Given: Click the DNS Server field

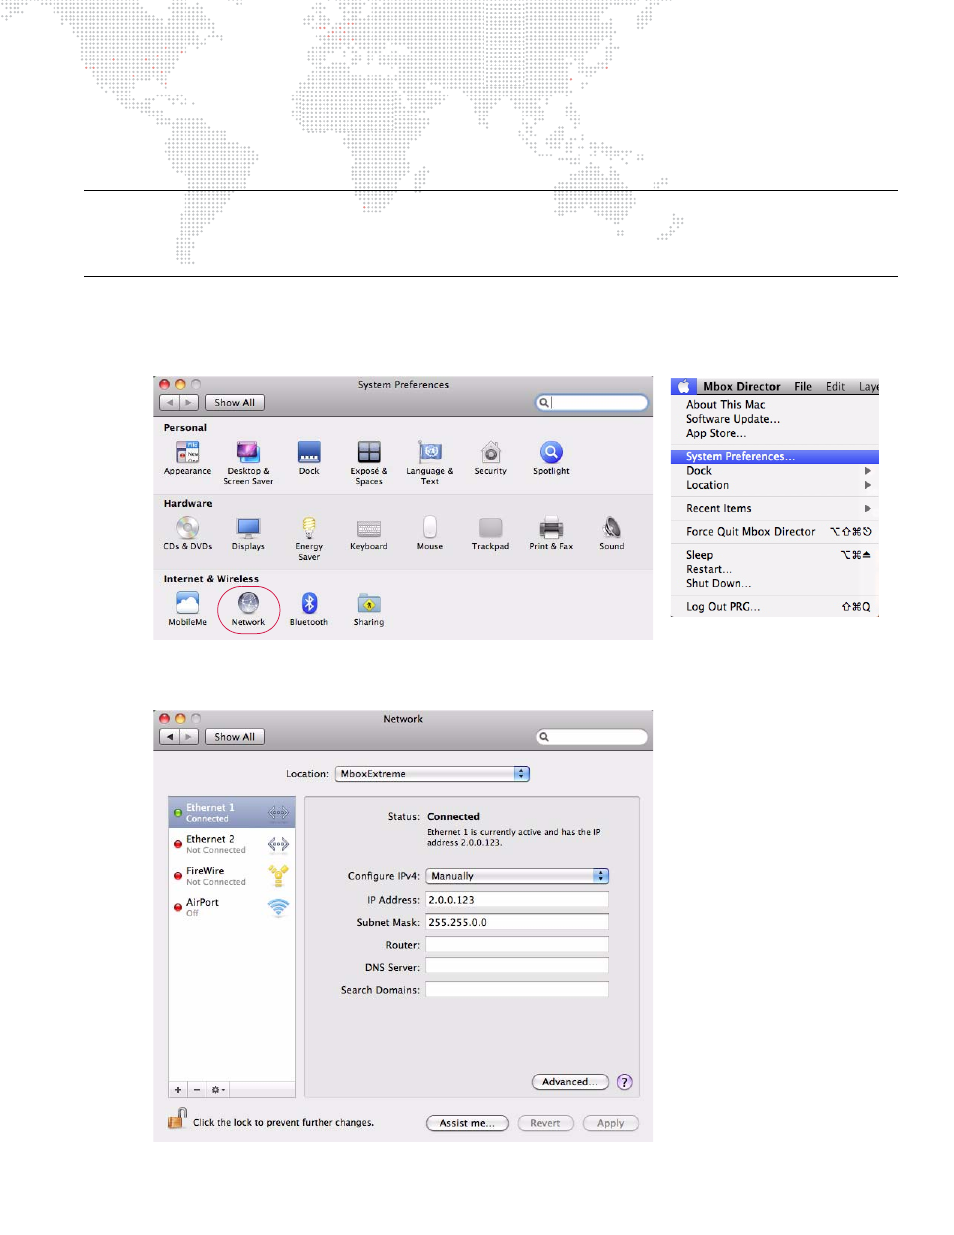Looking at the screenshot, I should tap(517, 967).
